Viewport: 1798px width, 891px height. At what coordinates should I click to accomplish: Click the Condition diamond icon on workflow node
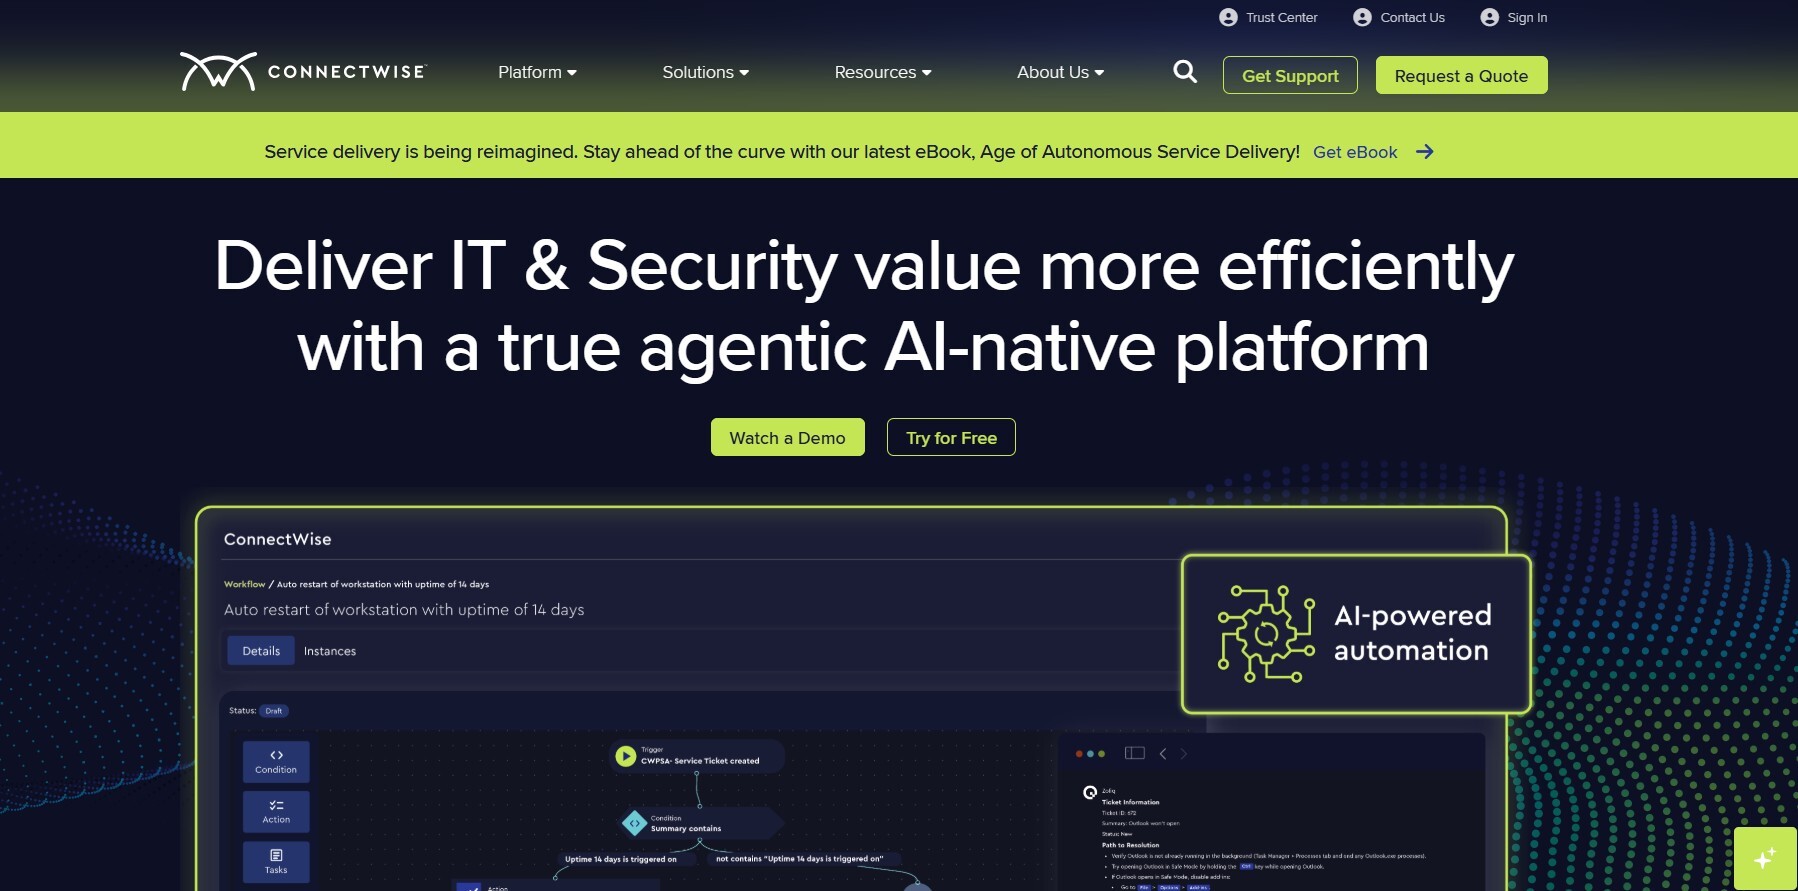click(634, 823)
